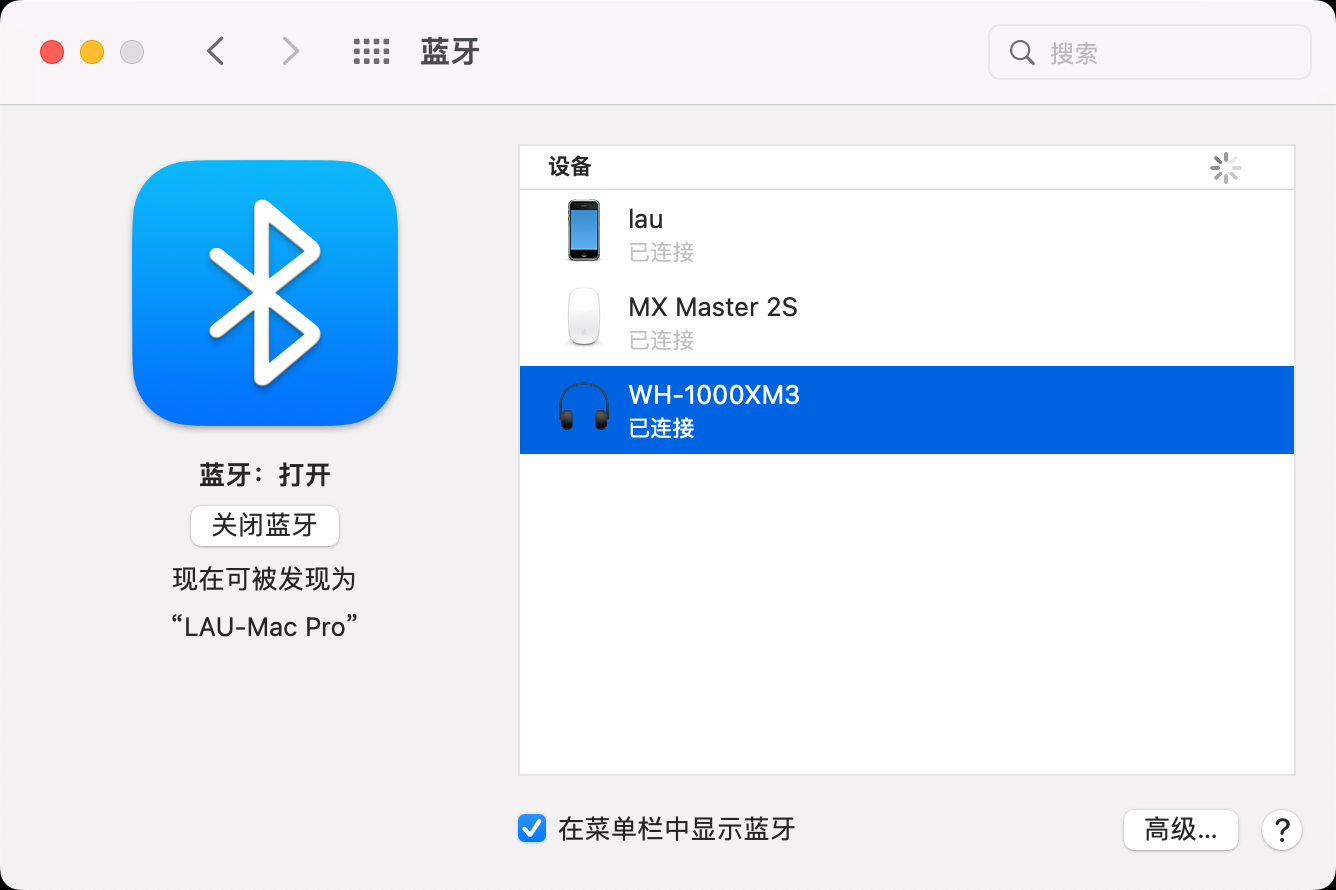The width and height of the screenshot is (1336, 890).
Task: Open help with the question mark button
Action: click(1282, 830)
